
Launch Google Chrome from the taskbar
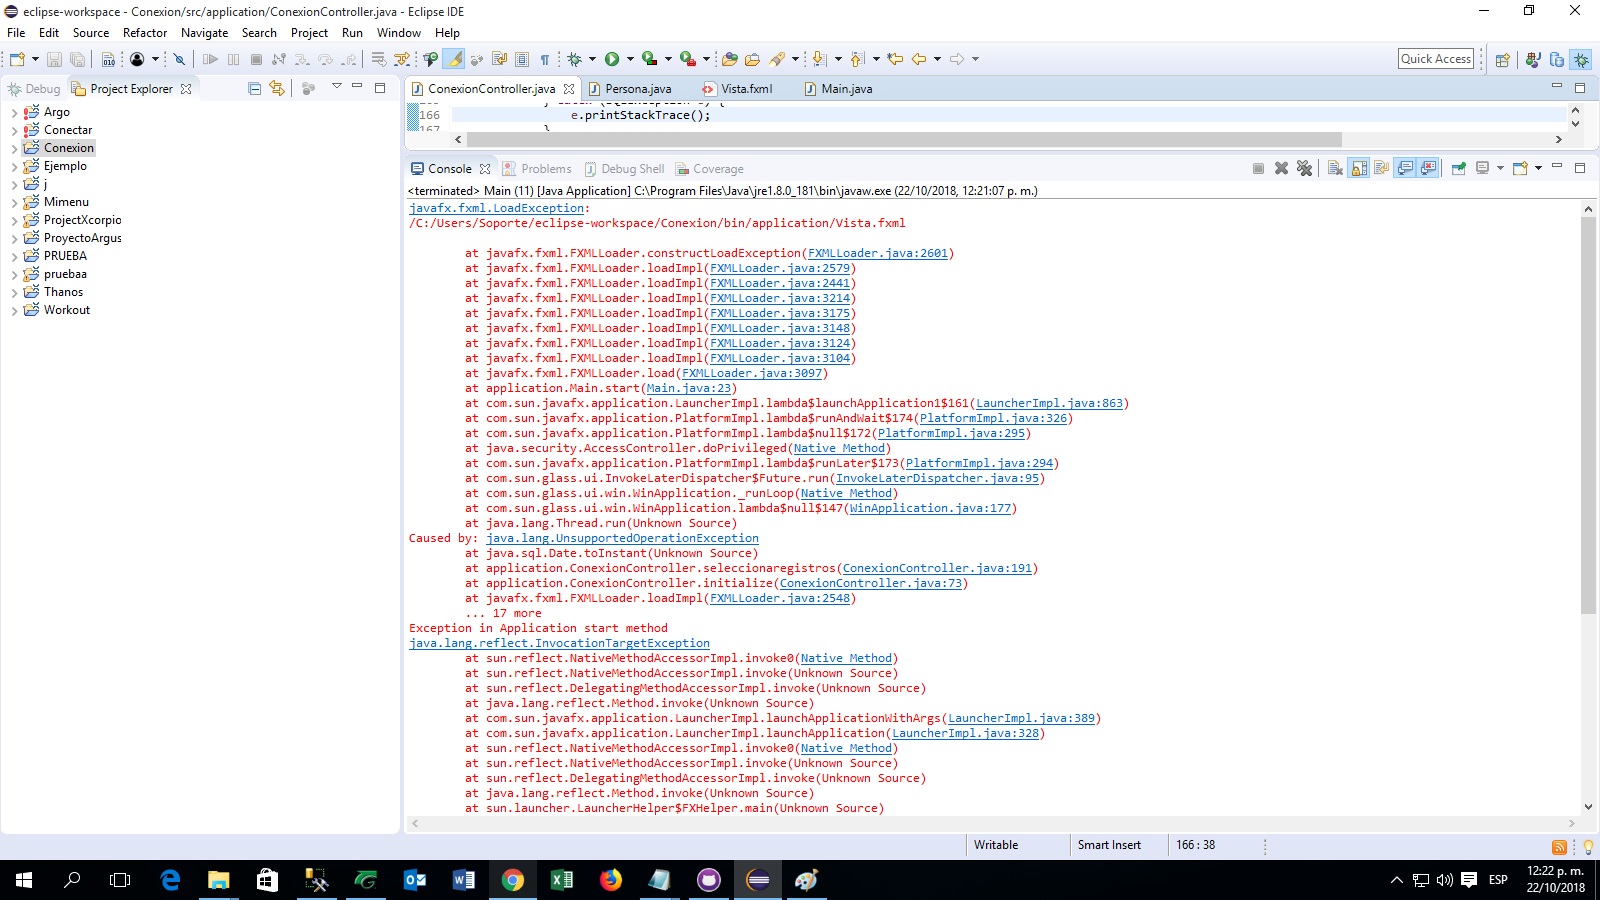point(513,881)
